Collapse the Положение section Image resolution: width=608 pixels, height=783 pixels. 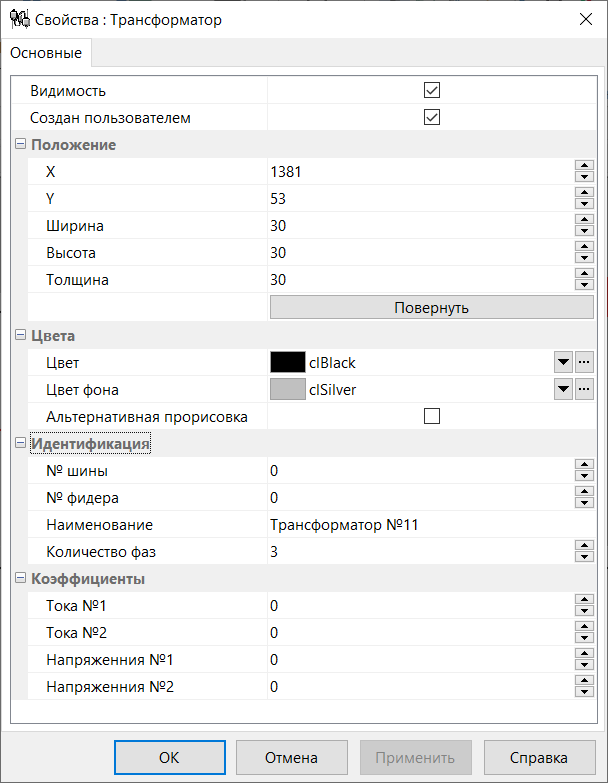[20, 144]
